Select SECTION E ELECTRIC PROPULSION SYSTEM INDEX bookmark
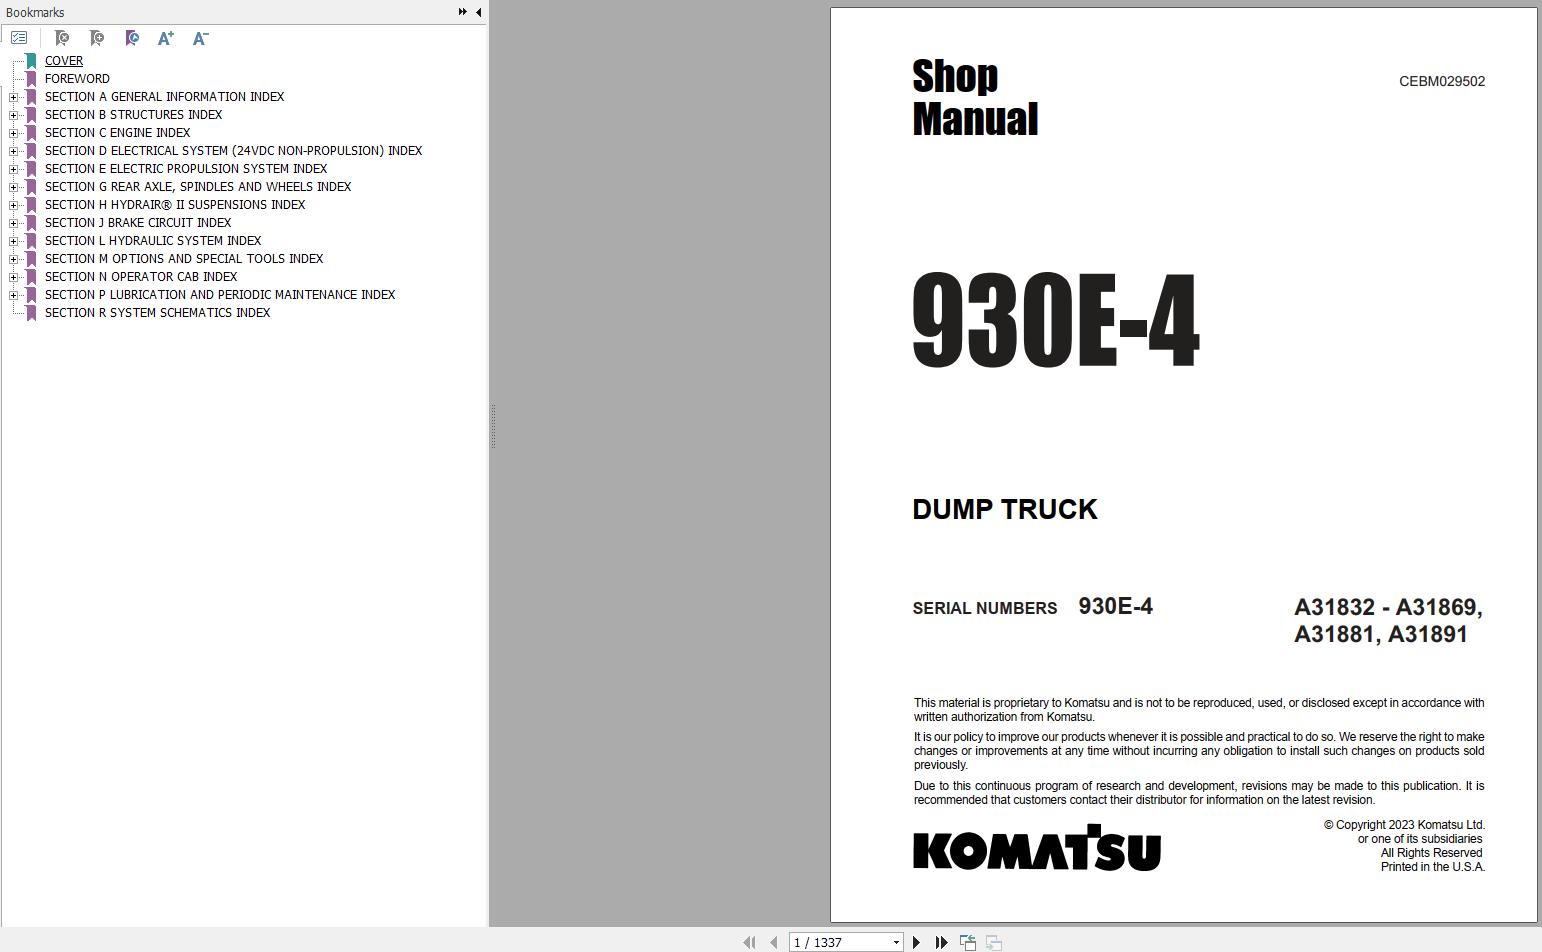Viewport: 1542px width, 952px height. 186,169
